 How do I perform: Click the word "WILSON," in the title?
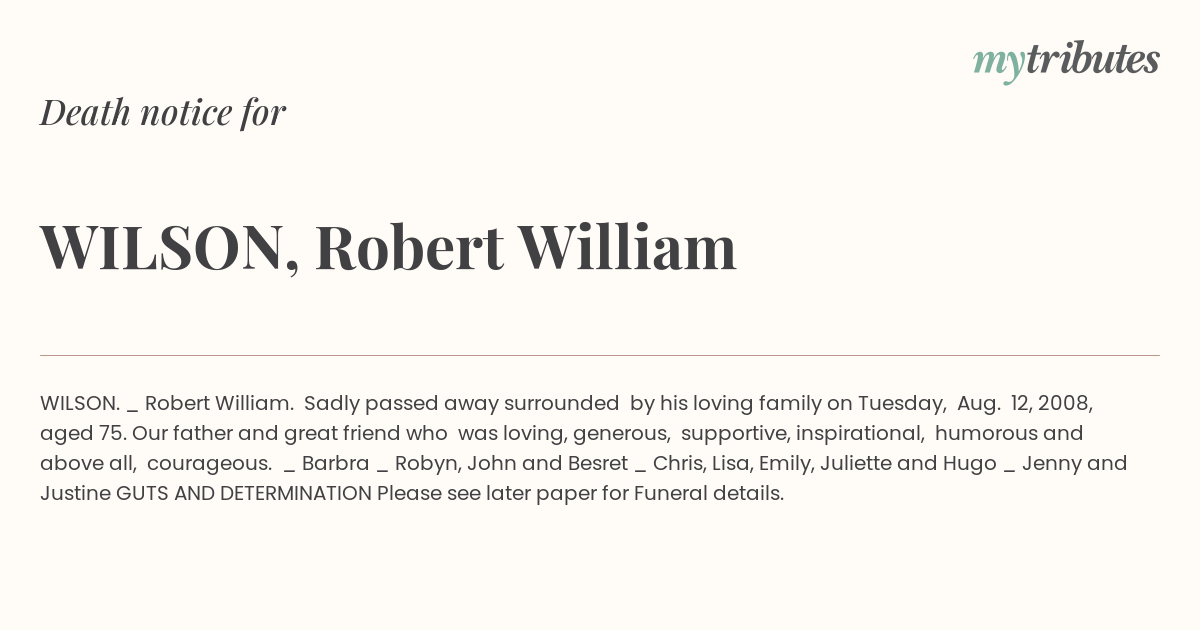click(x=170, y=248)
